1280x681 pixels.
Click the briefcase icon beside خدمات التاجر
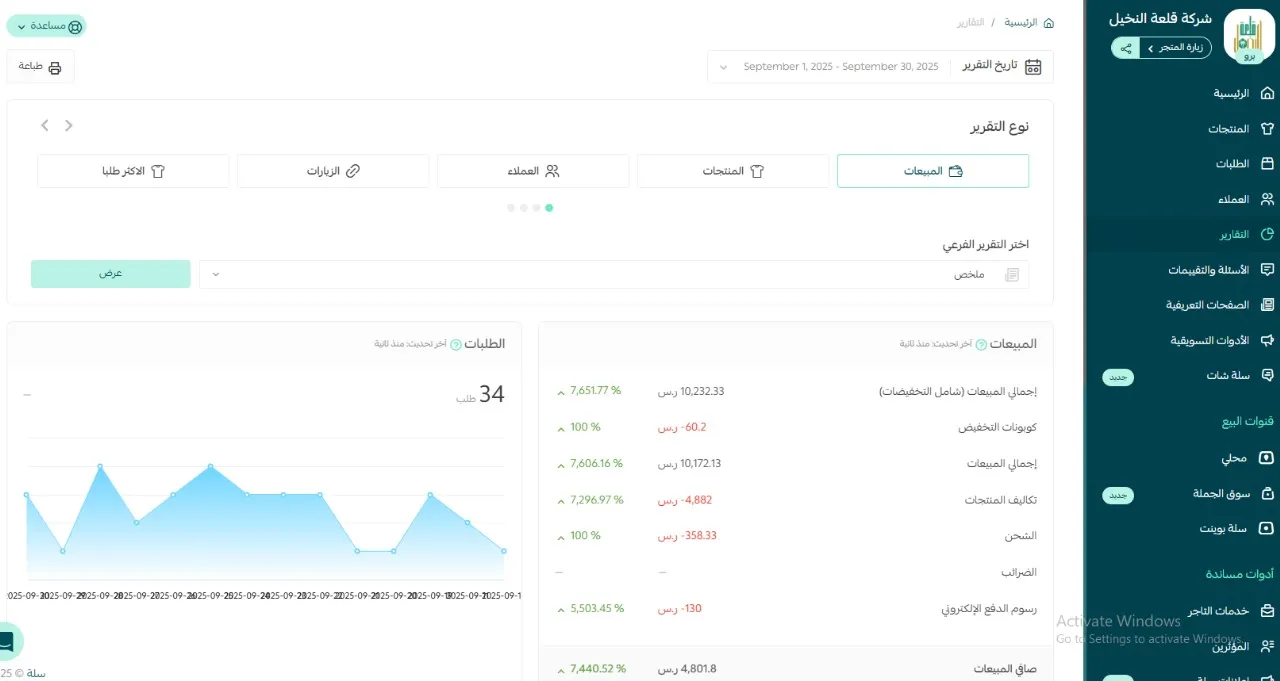[1267, 611]
